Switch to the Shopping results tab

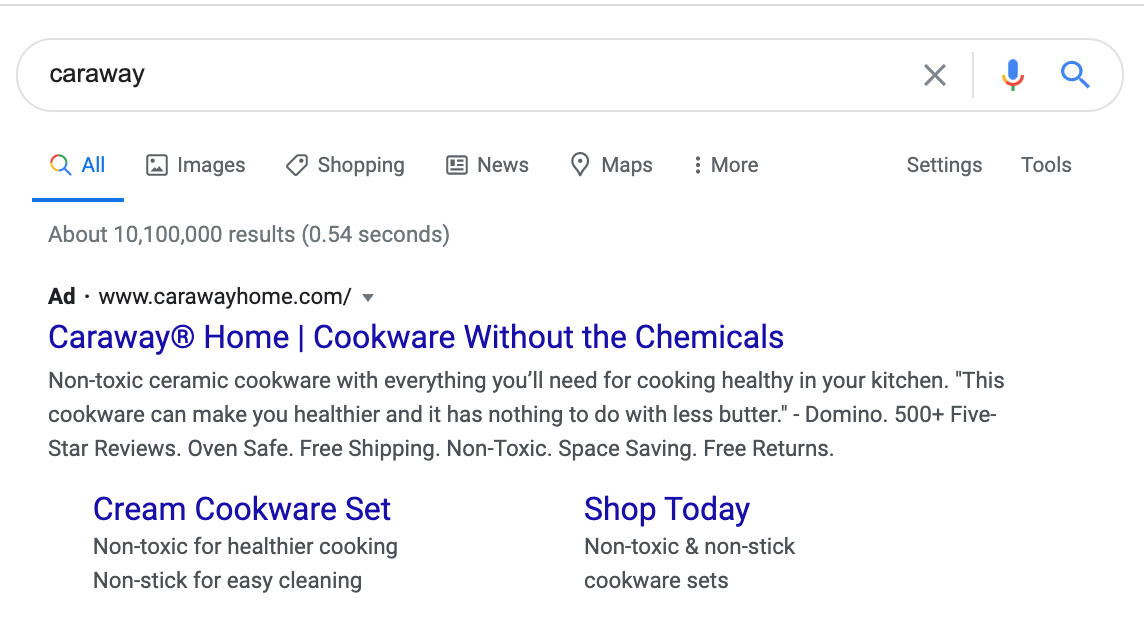pos(345,165)
